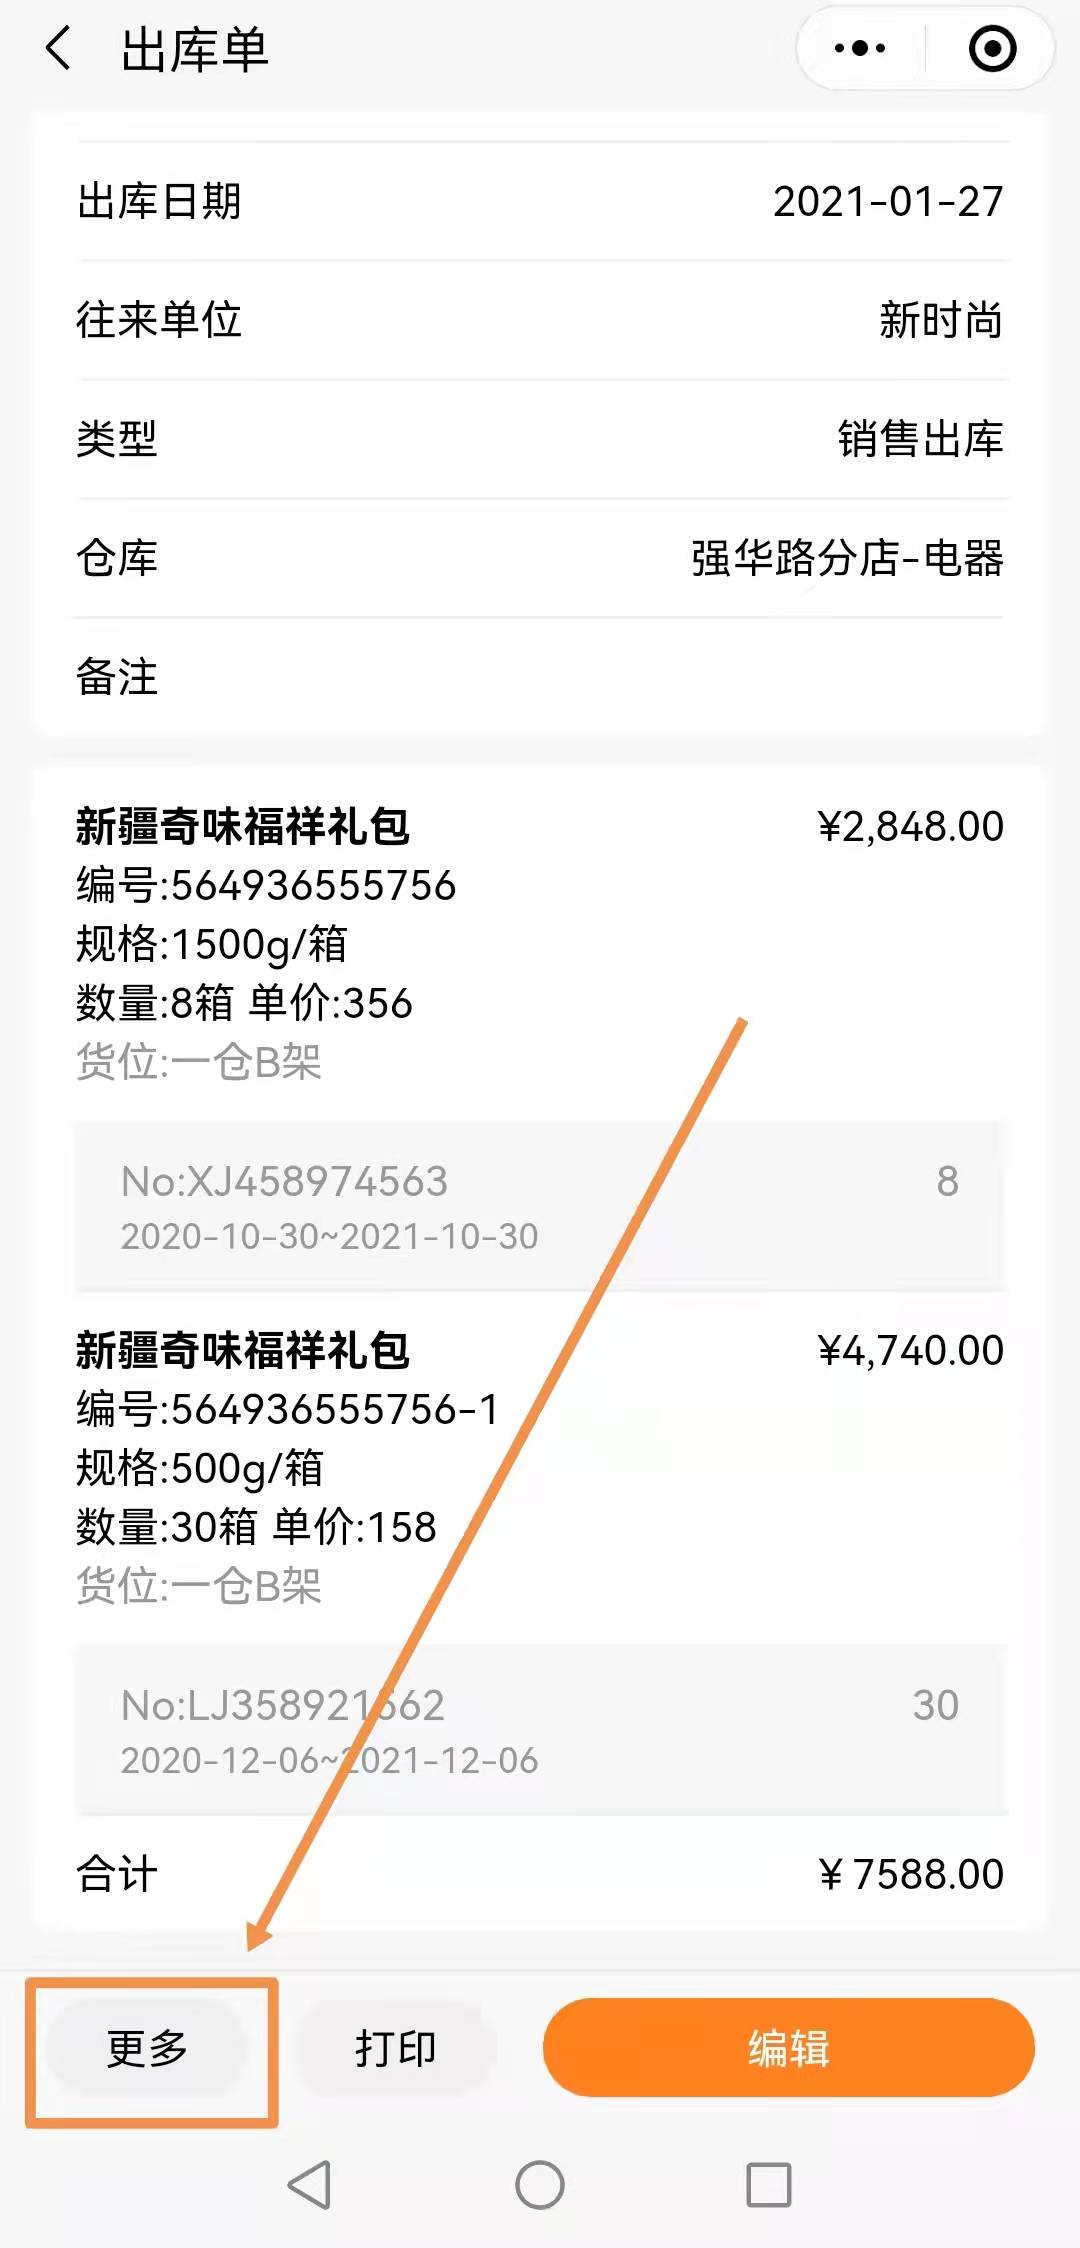Select the 出库日期 2021-01-27 row
Viewport: 1080px width, 2248px height.
point(540,202)
